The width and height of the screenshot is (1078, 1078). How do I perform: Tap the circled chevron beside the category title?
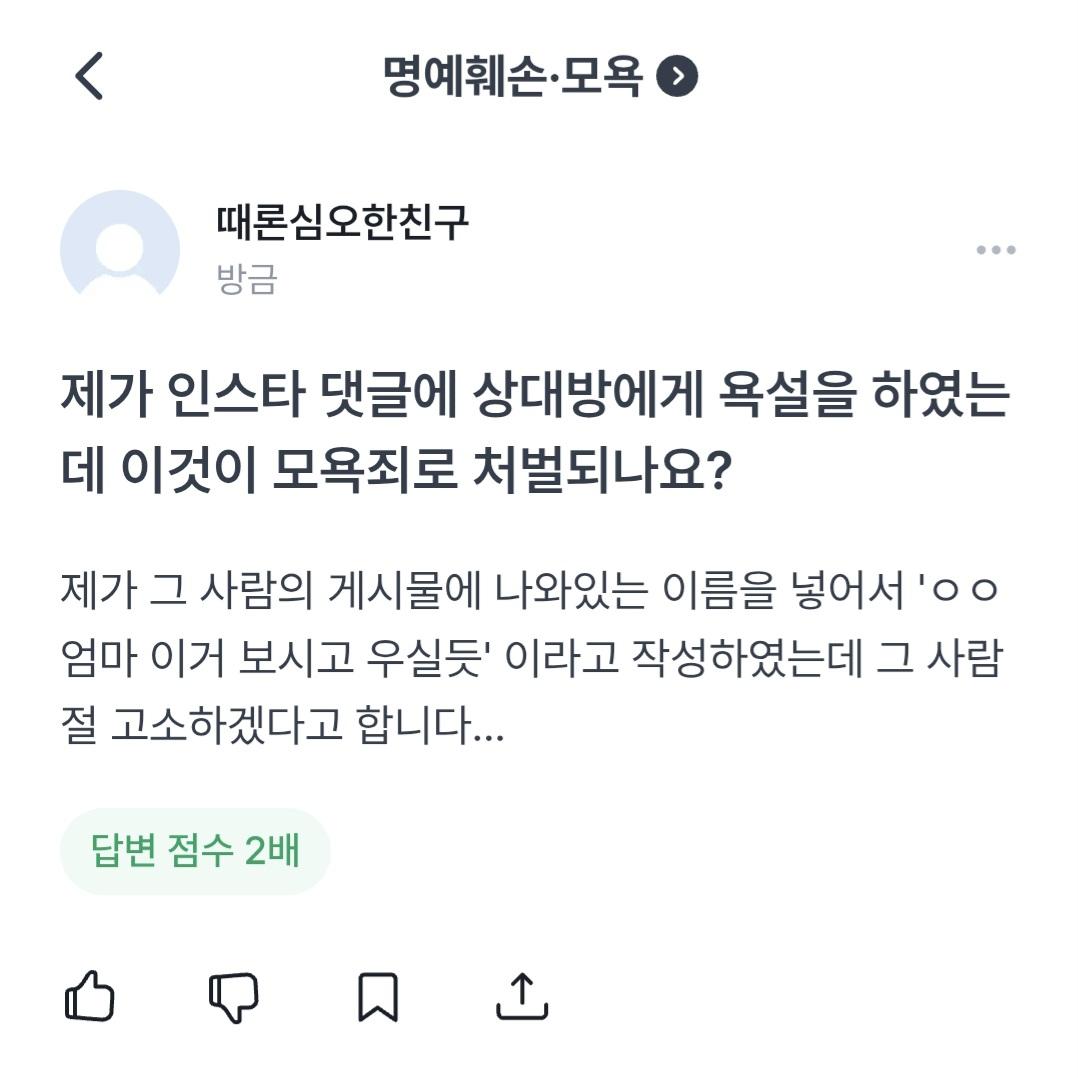point(677,77)
